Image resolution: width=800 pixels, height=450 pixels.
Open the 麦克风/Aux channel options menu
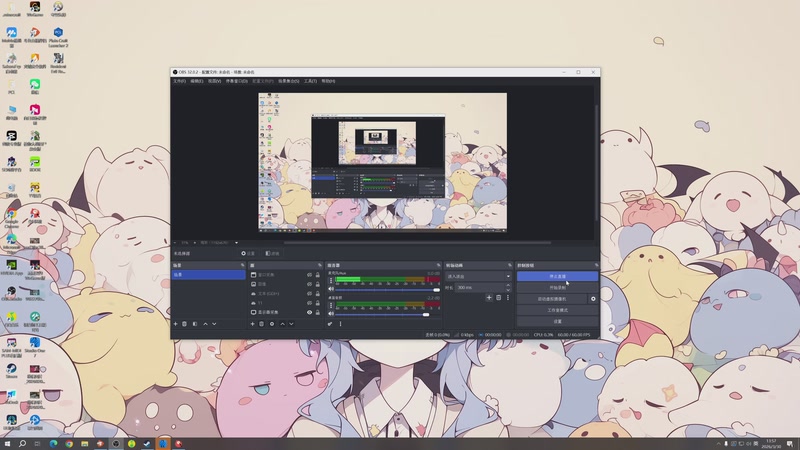pyautogui.click(x=331, y=281)
